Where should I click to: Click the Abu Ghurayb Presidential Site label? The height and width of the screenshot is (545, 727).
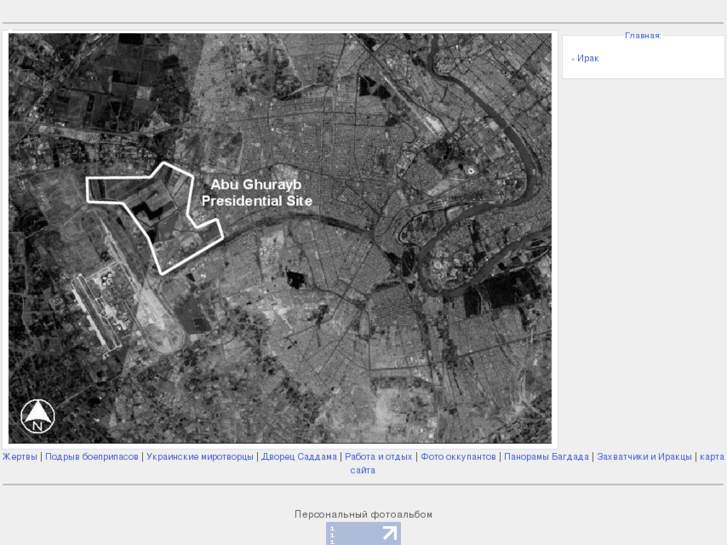click(257, 192)
